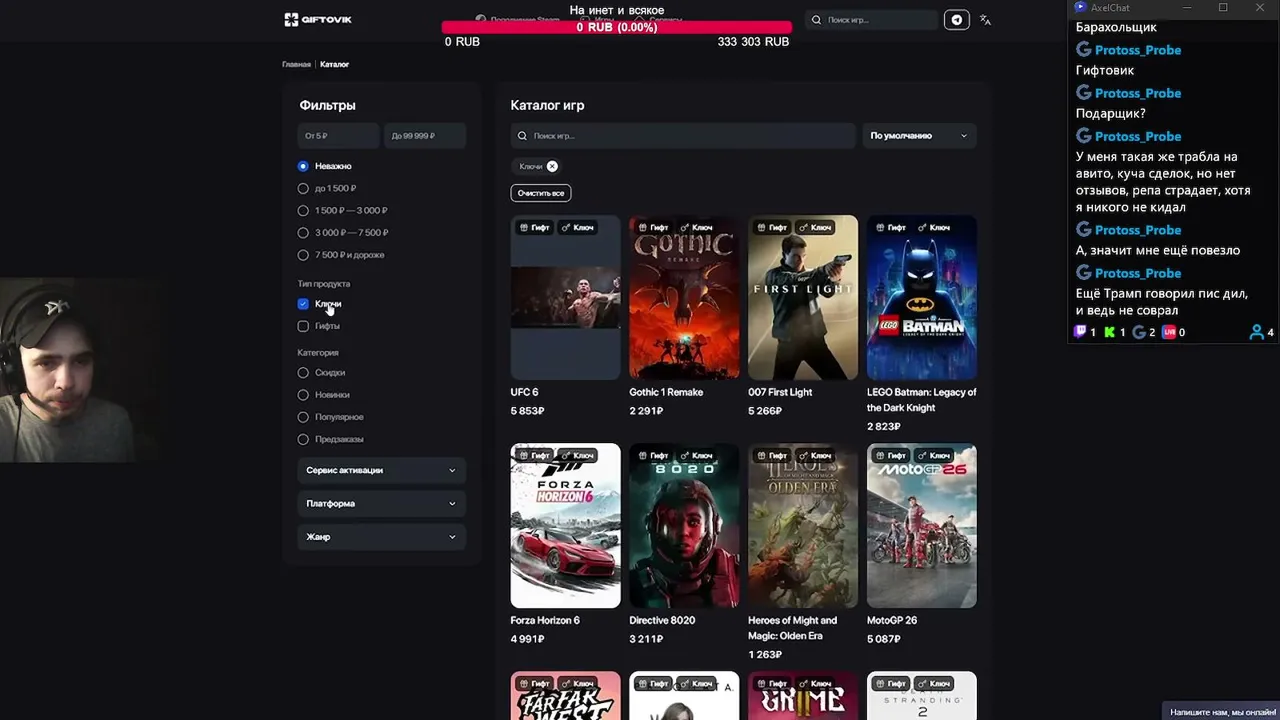1280x720 pixels.
Task: Click the Гифт badge on LEGO Batman card
Action: [x=891, y=227]
